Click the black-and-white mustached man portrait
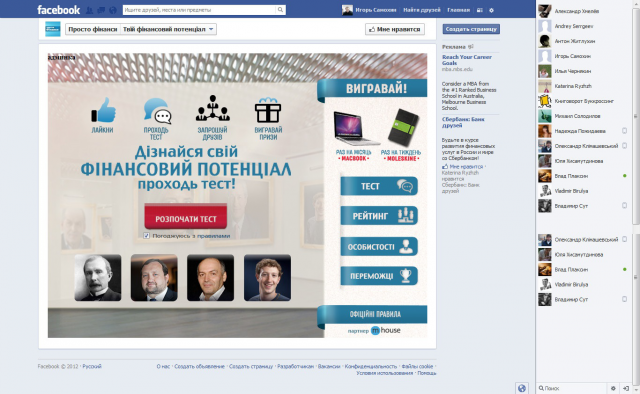This screenshot has height=394, width=640. (98, 278)
